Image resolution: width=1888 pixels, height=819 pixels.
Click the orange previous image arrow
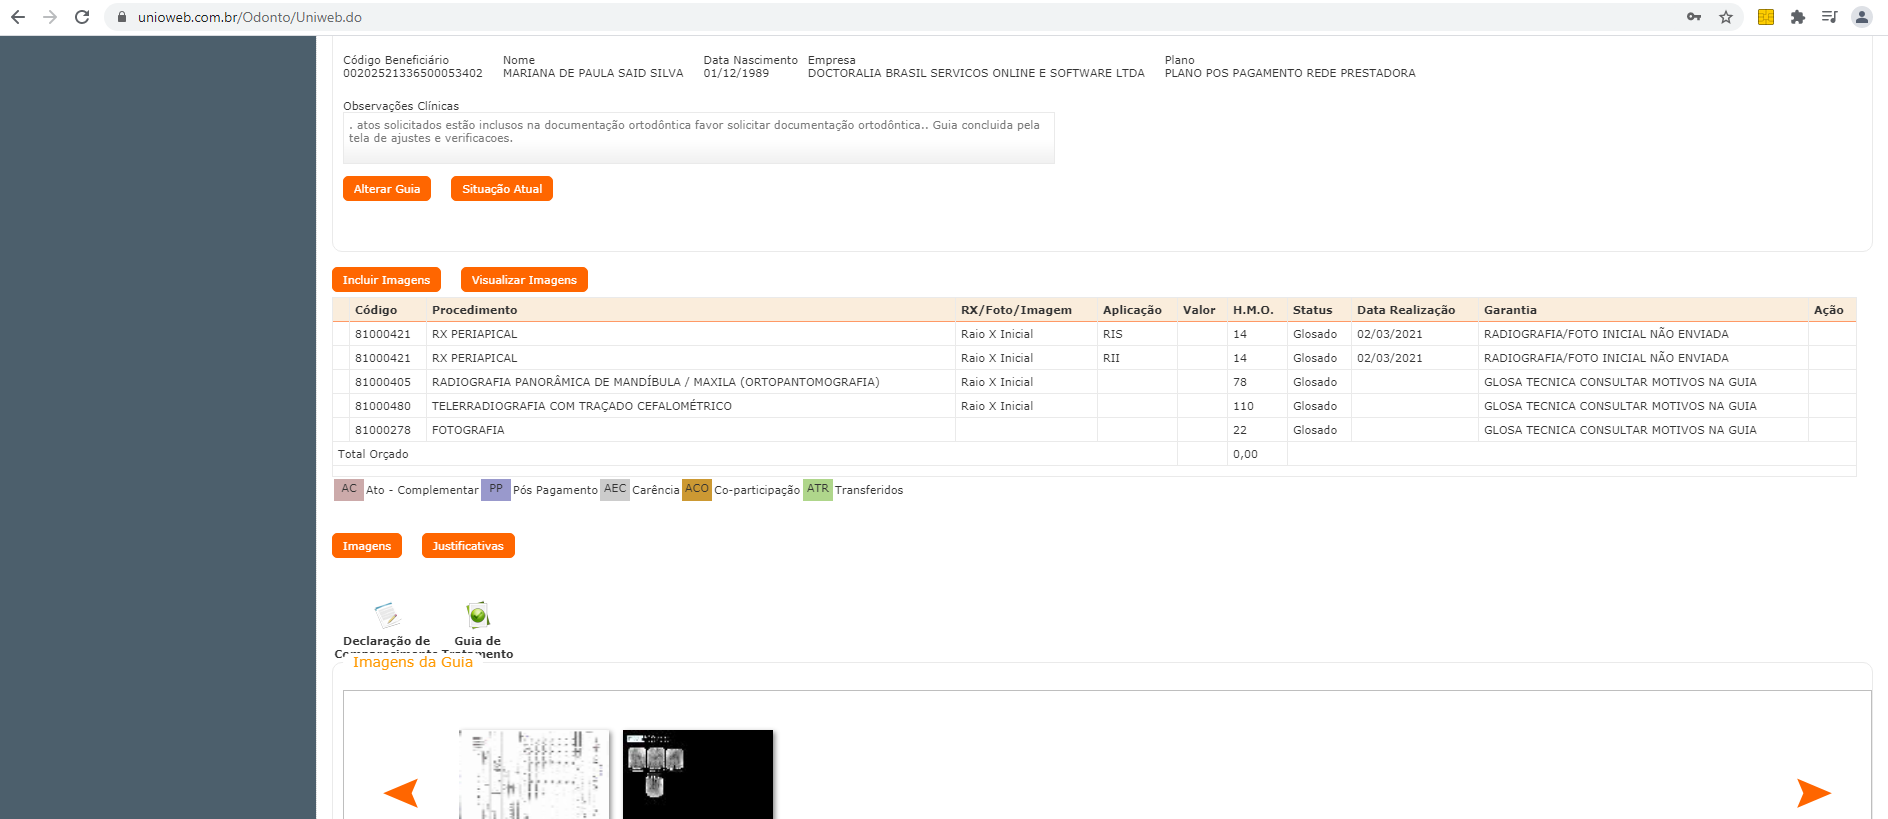(401, 793)
